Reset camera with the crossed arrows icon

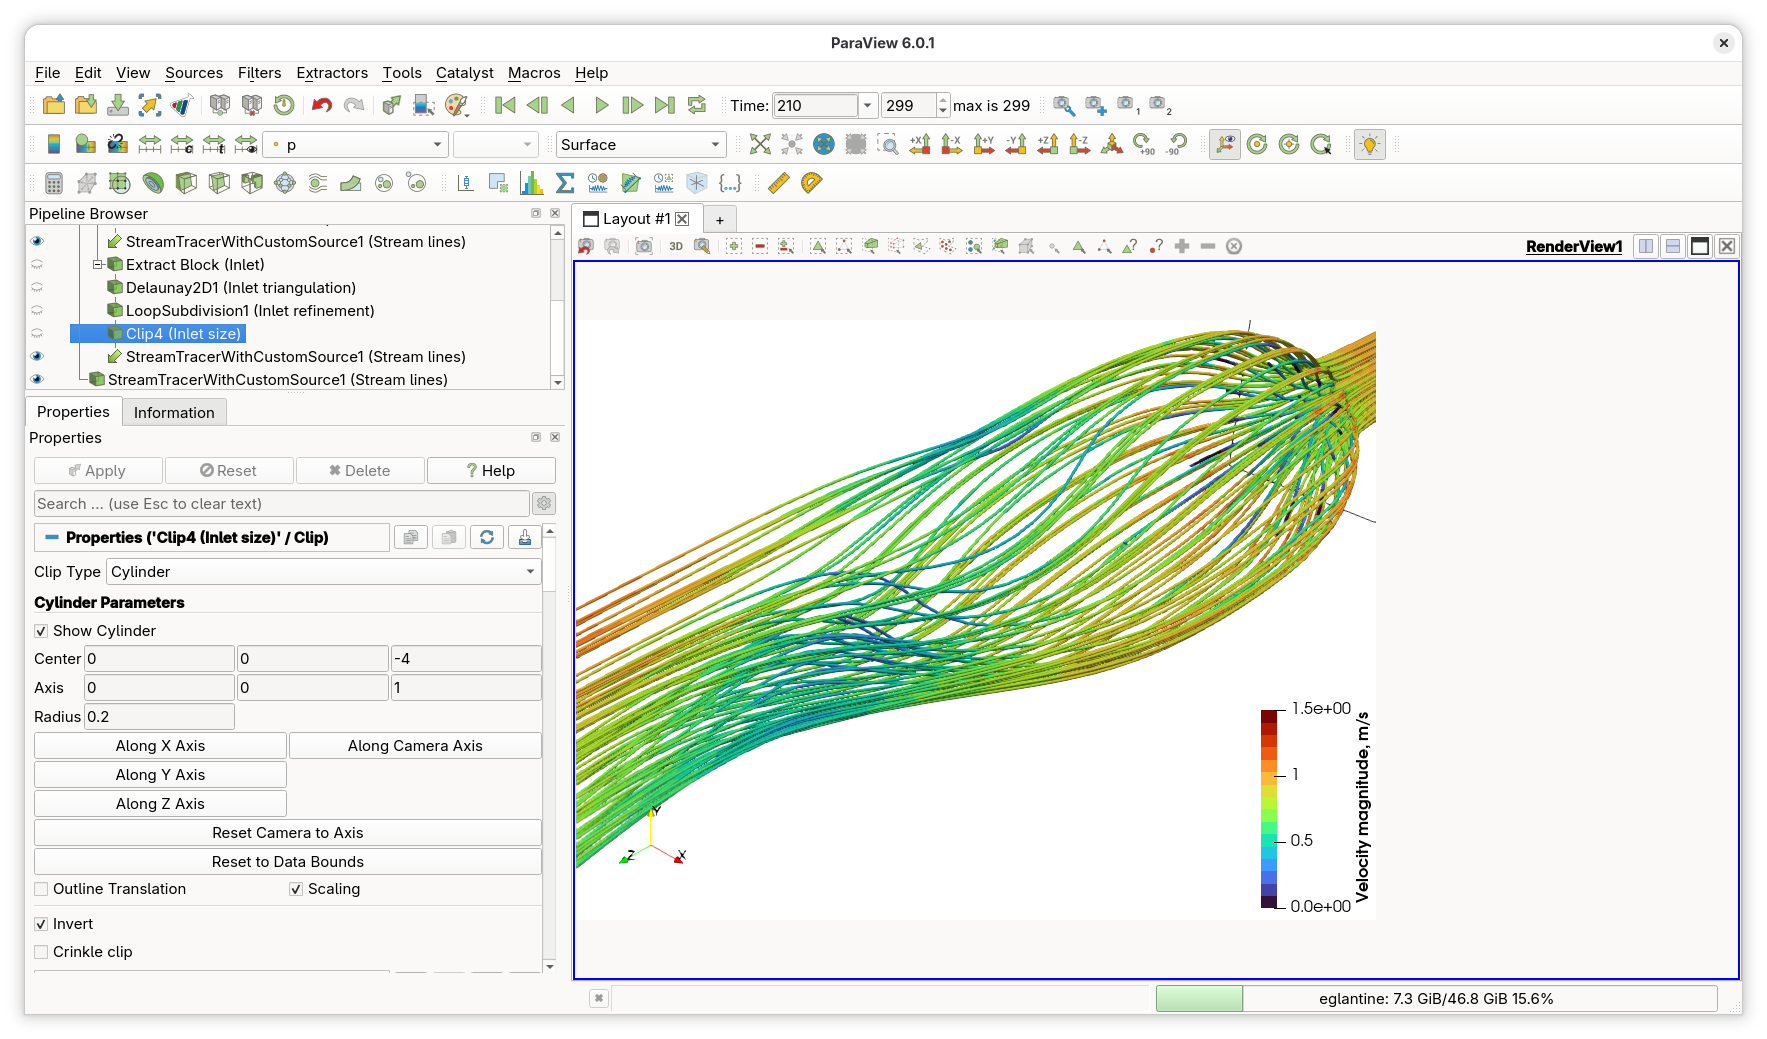pos(760,144)
